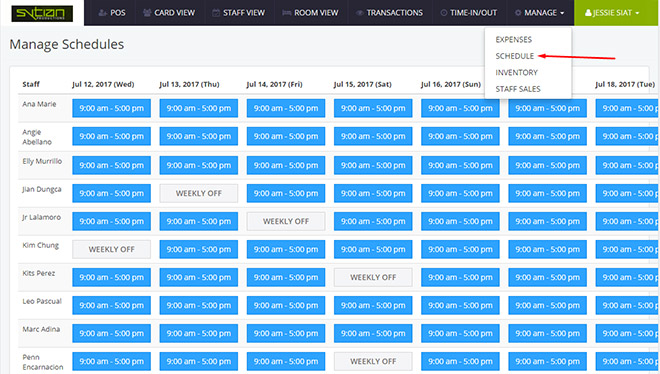
Task: Select Schedule from Manage menu
Action: coord(514,56)
